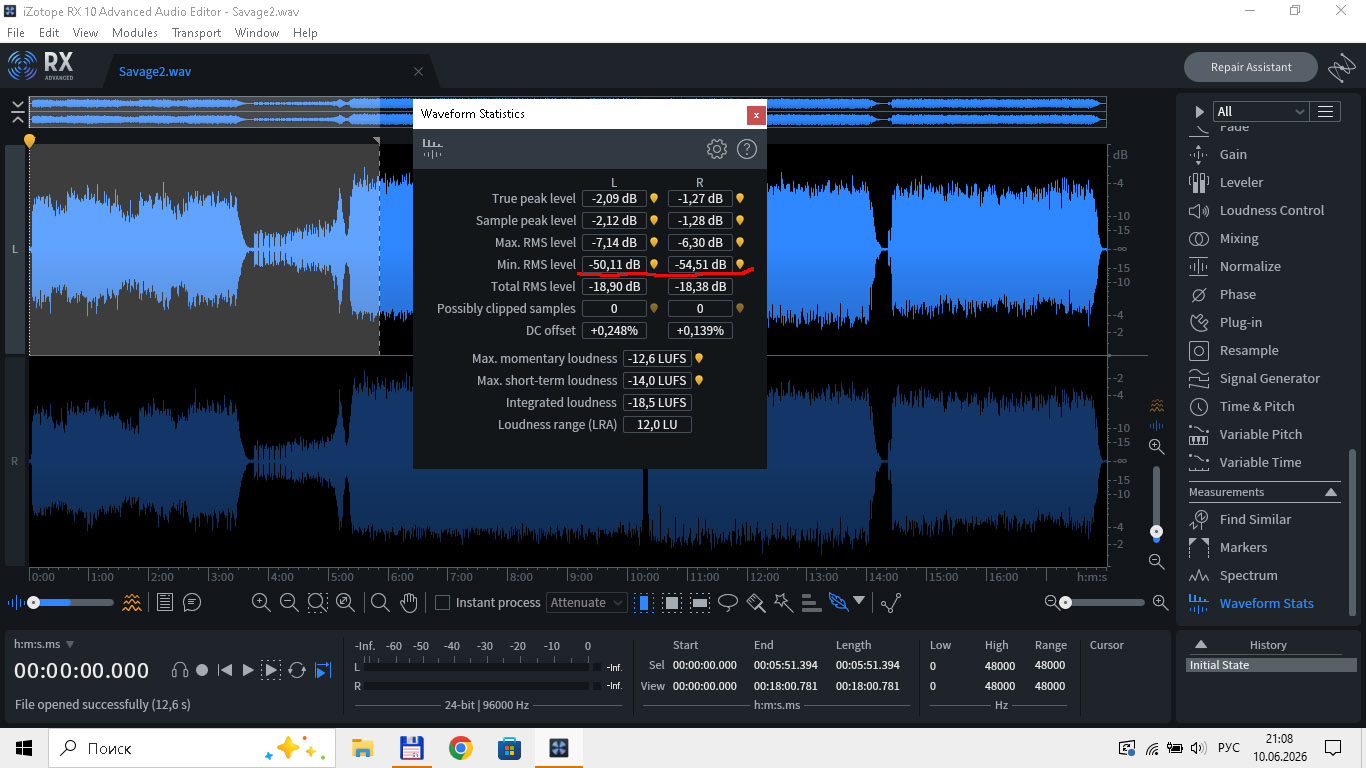1366x768 pixels.
Task: Open the Edit menu
Action: 49,32
